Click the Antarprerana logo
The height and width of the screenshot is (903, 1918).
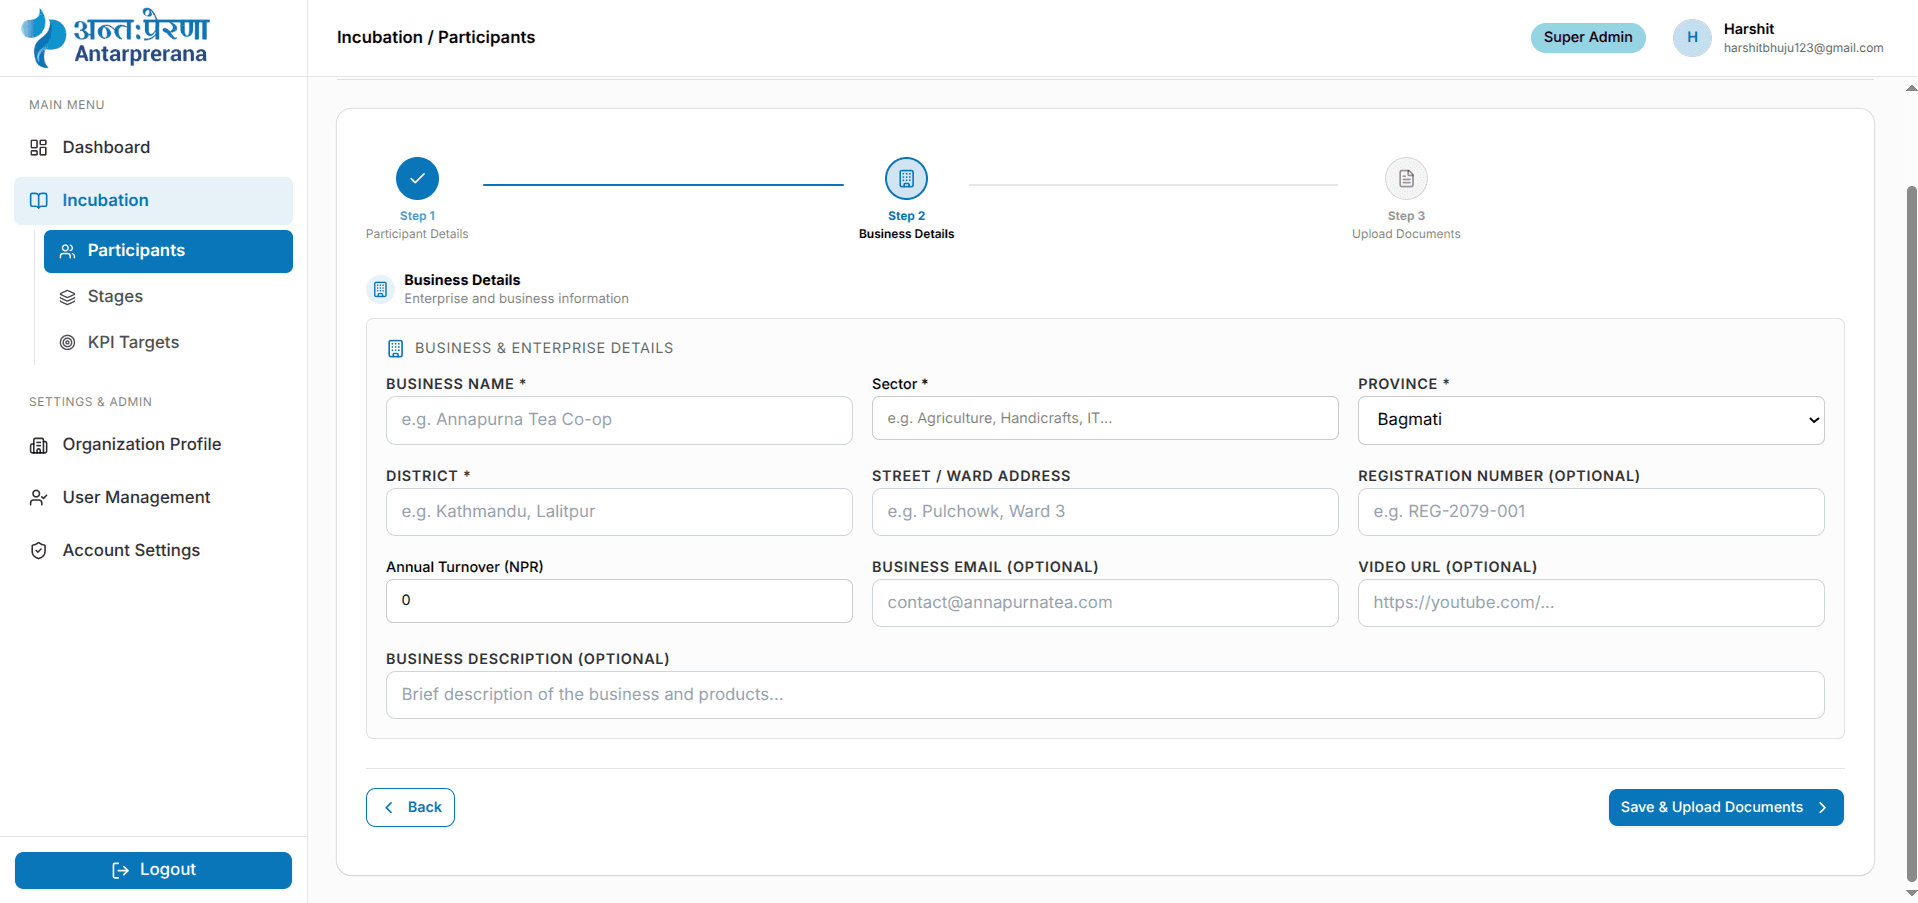pos(115,38)
